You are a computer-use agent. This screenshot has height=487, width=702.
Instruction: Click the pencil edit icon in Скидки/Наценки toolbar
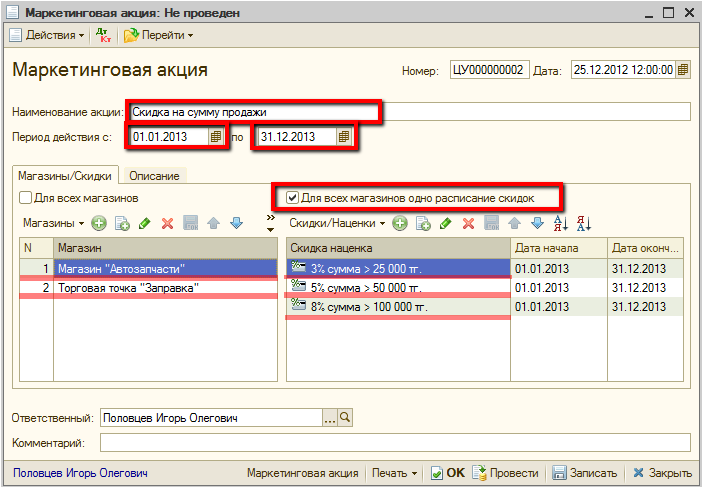[x=445, y=223]
